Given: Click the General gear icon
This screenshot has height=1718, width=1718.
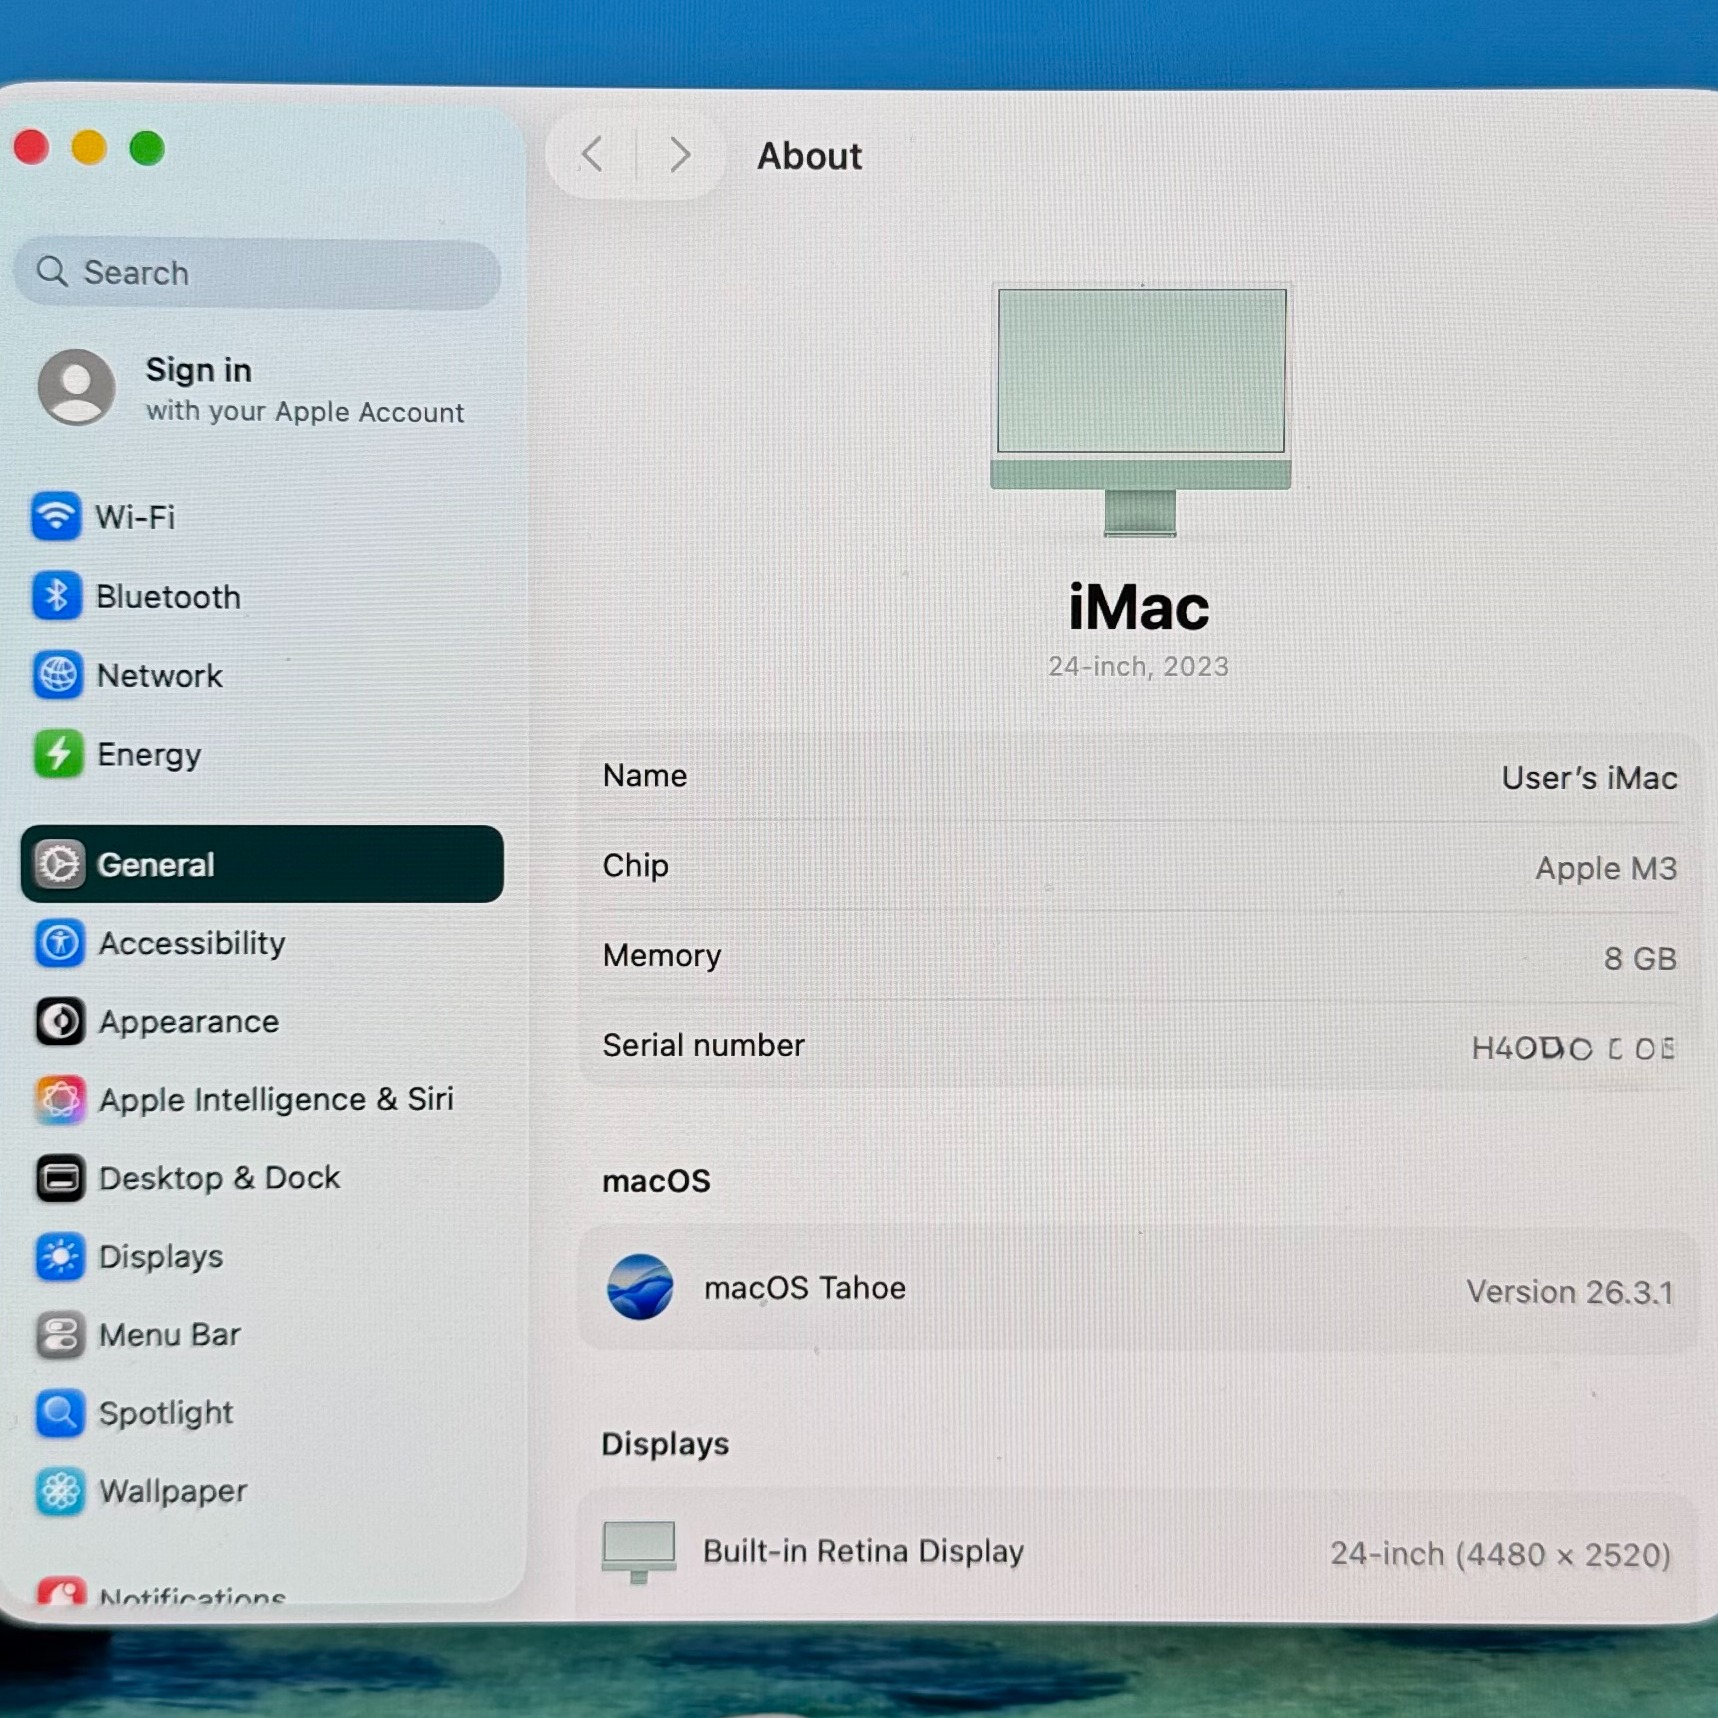Looking at the screenshot, I should point(59,864).
